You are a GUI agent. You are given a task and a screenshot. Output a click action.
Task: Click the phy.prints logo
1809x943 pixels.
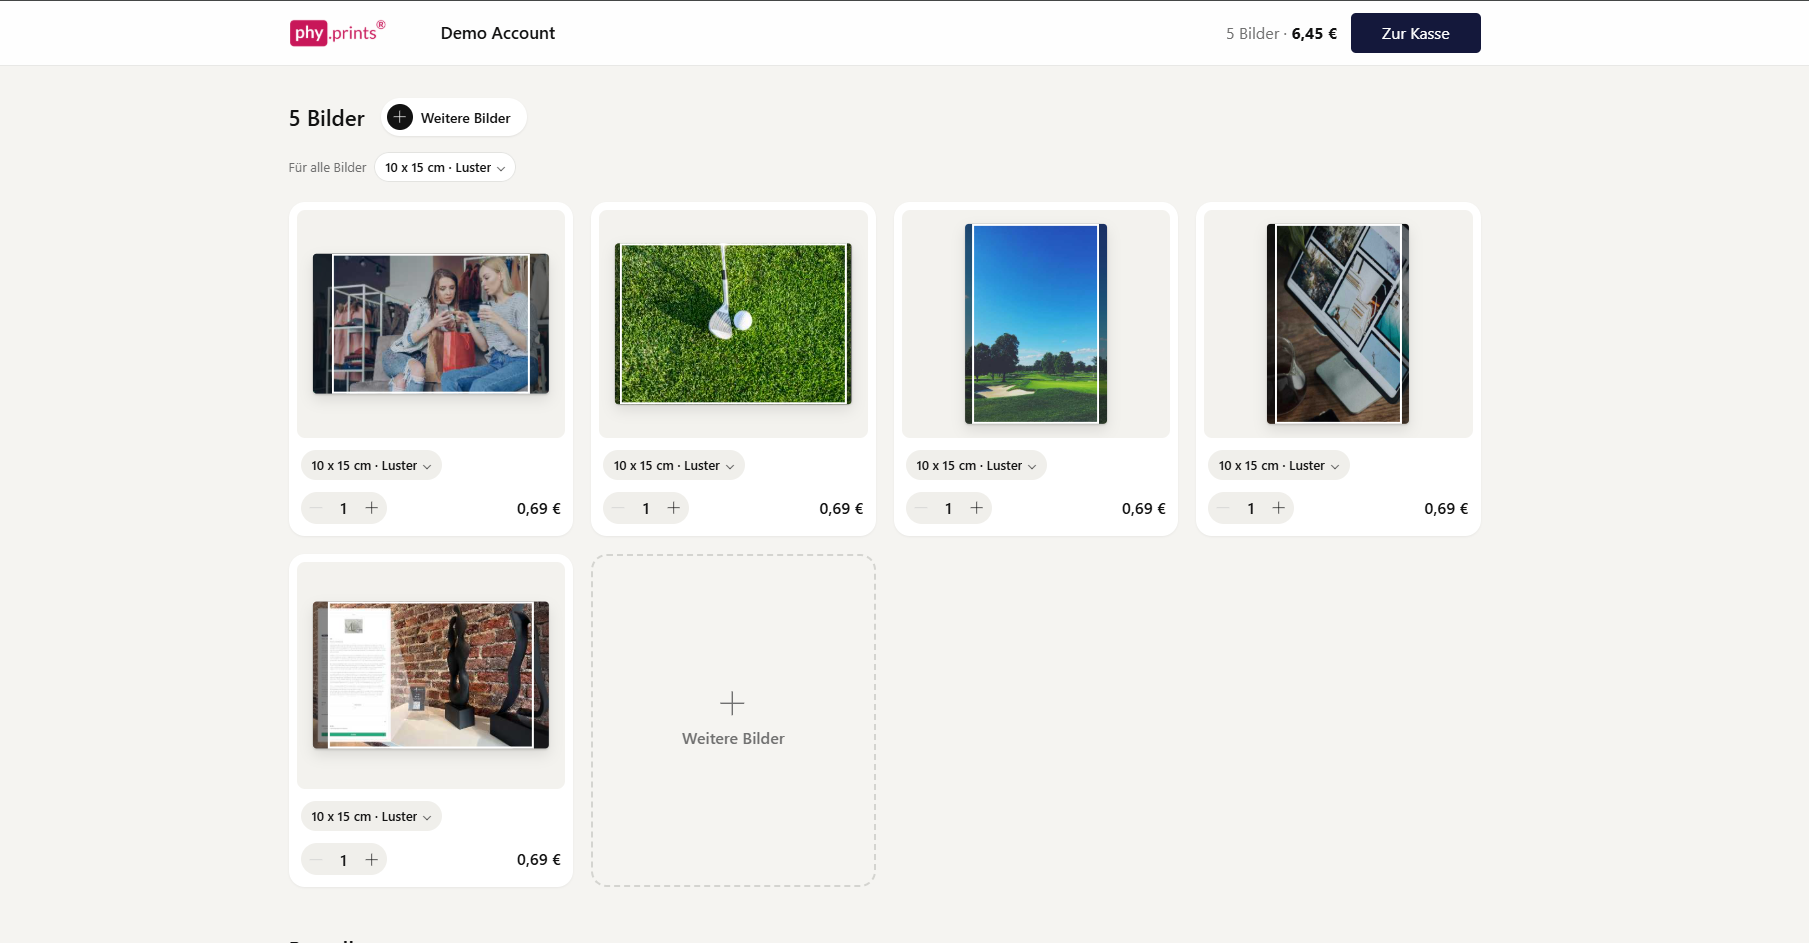click(x=337, y=33)
